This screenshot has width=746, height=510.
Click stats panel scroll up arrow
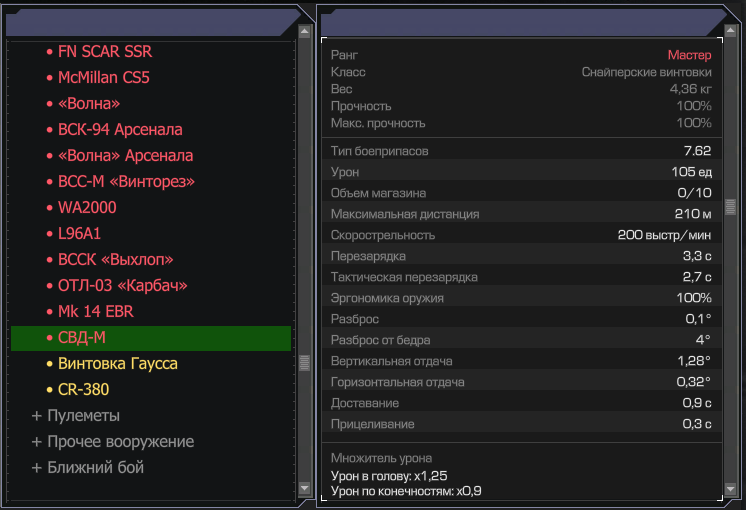click(730, 31)
